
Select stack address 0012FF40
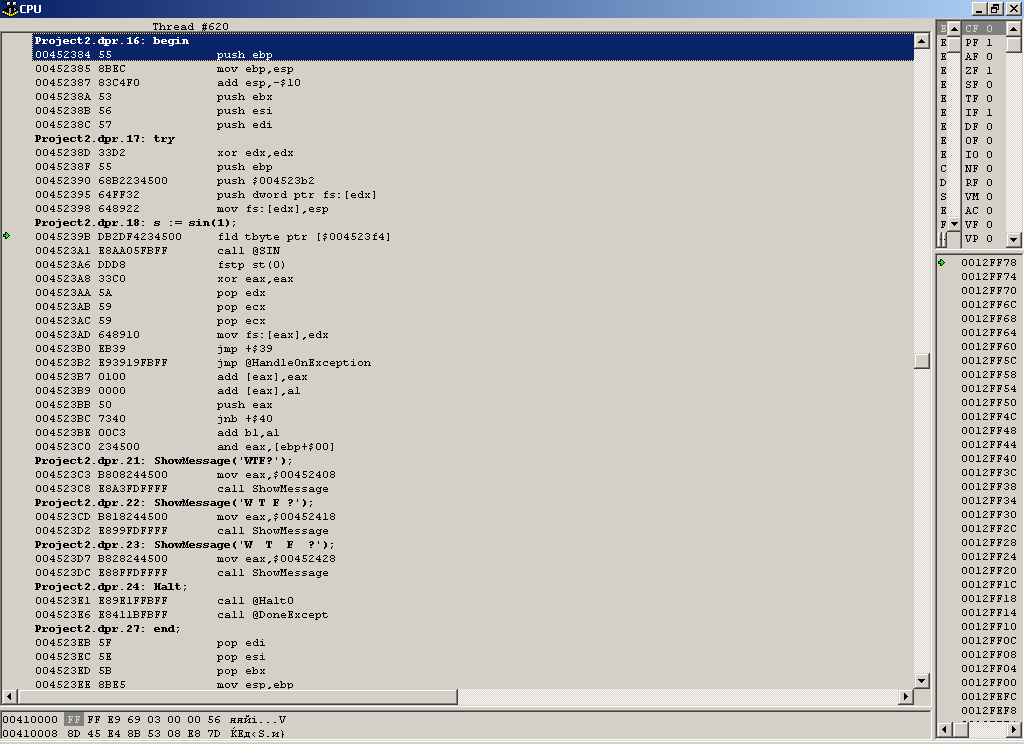[x=988, y=459]
